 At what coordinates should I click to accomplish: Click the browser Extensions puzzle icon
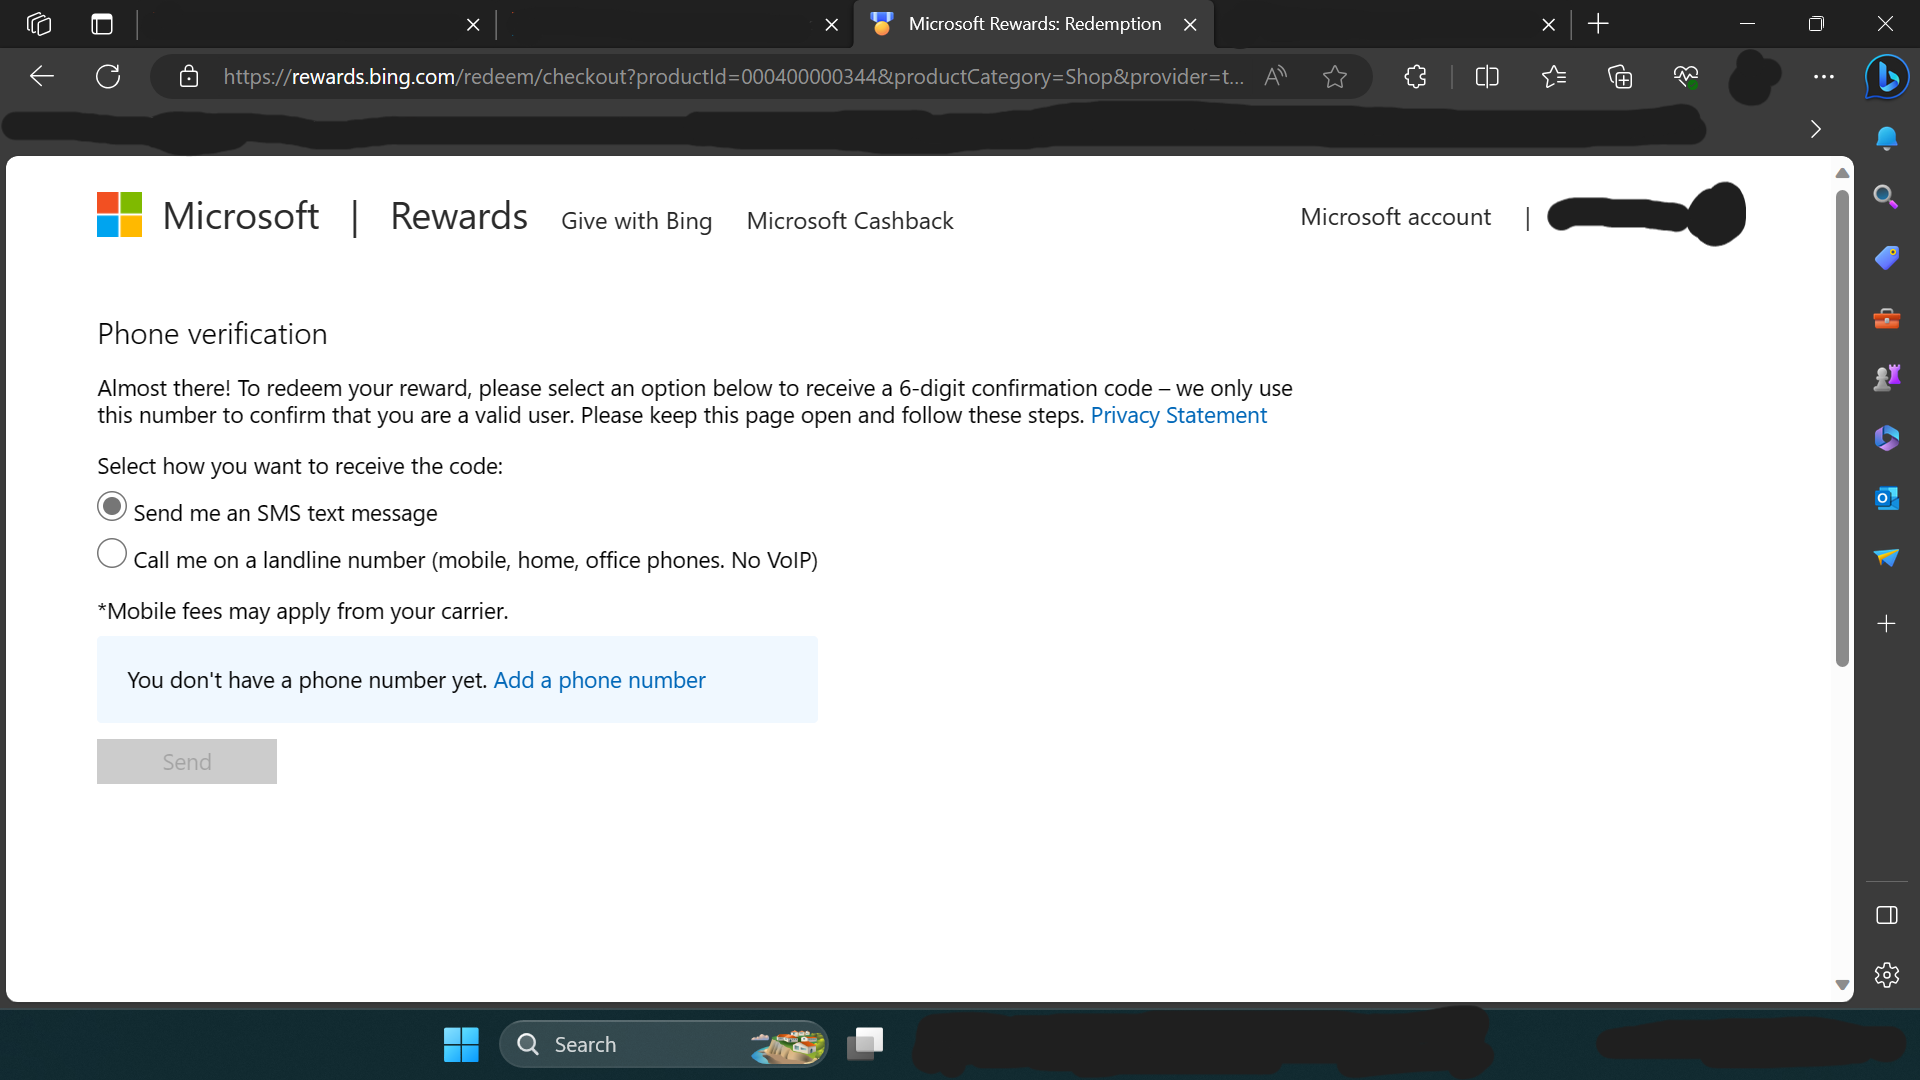[1415, 77]
